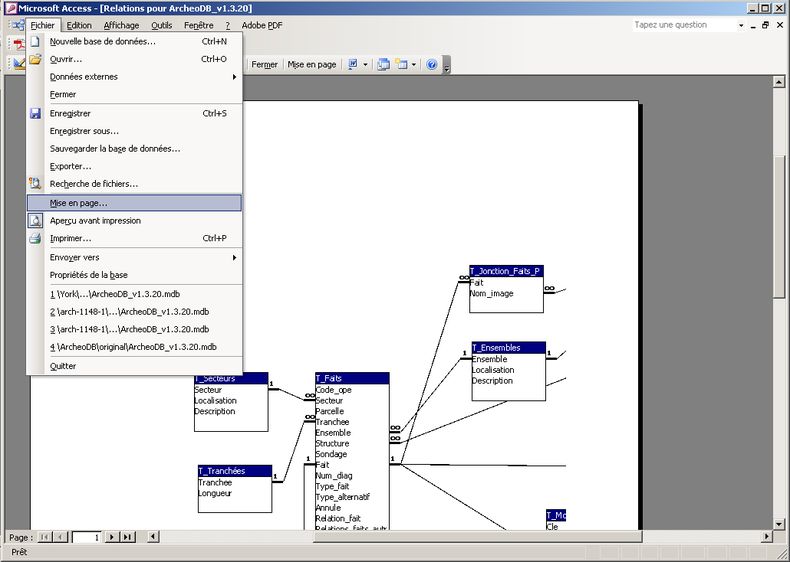Open the Edition menu
The image size is (790, 562).
(x=79, y=25)
